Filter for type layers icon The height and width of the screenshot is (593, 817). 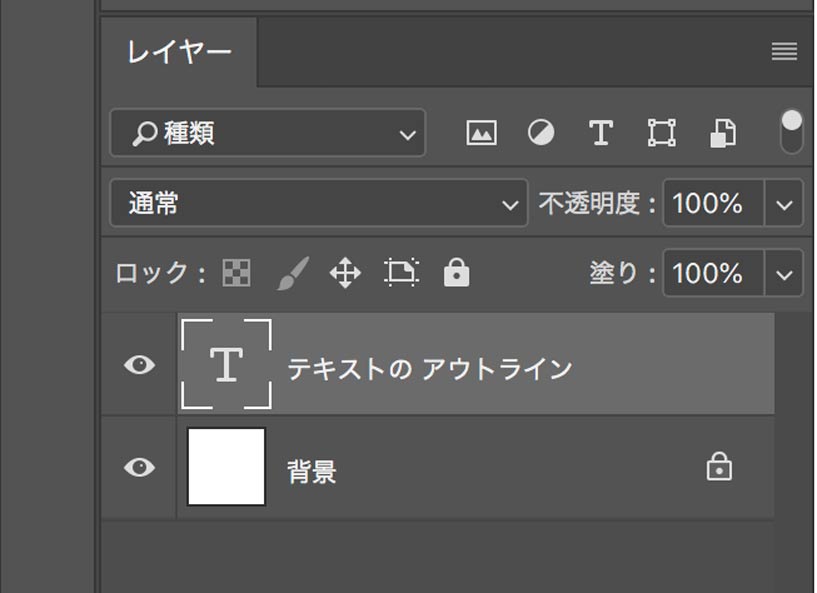pyautogui.click(x=601, y=133)
